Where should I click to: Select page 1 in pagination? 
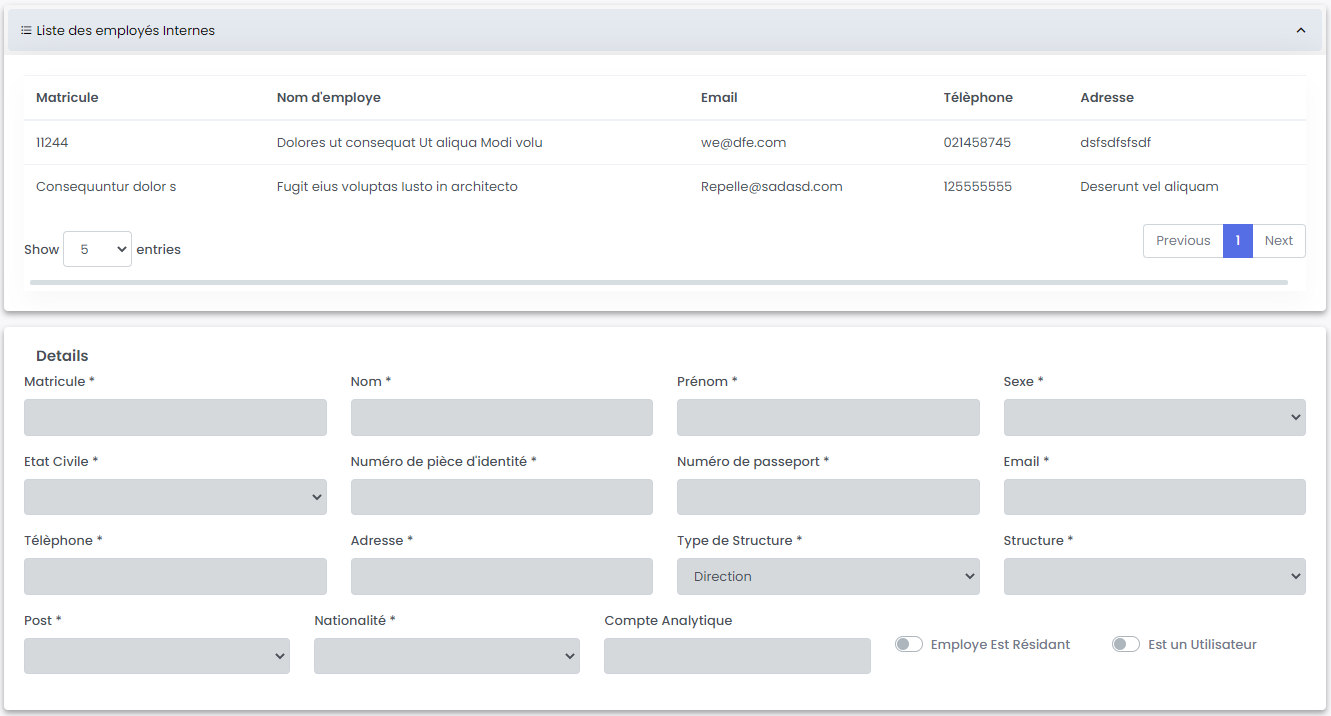(x=1237, y=241)
